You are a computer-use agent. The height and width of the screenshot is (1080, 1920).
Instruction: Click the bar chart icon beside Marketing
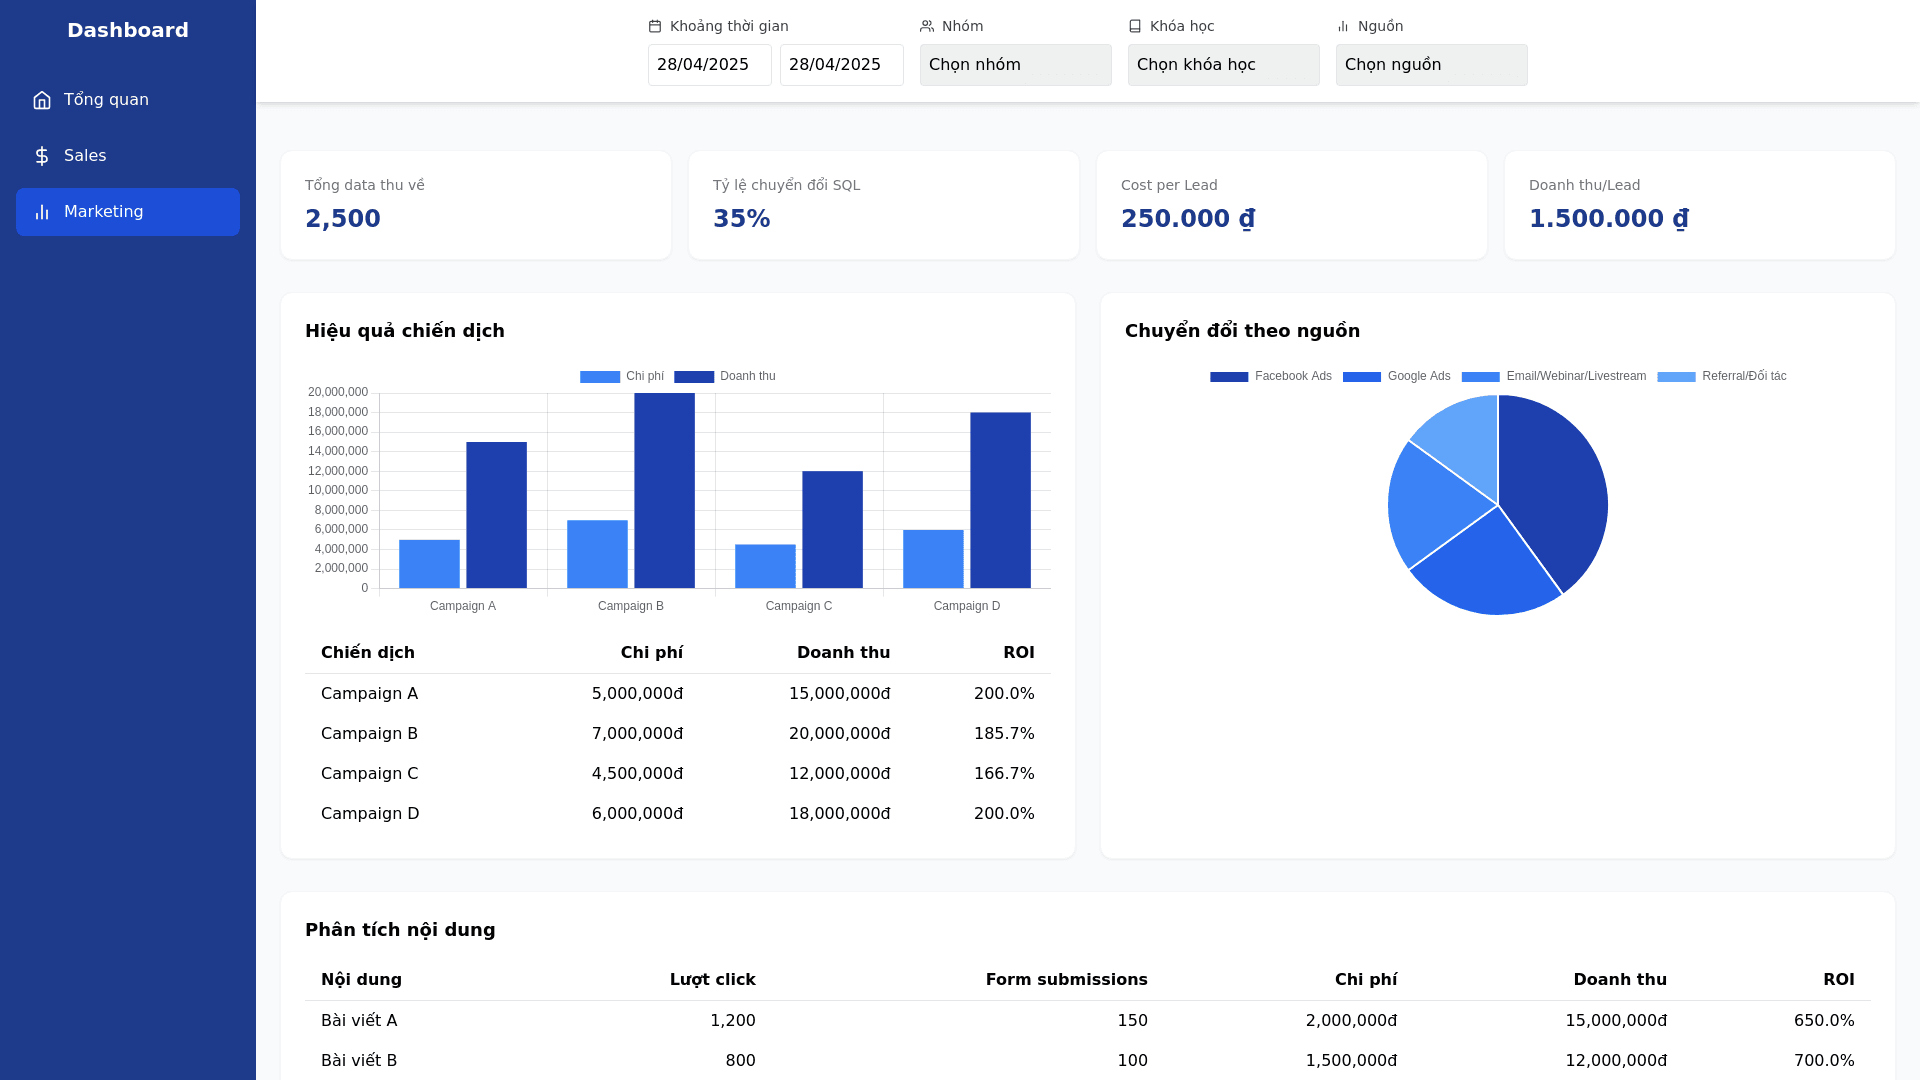tap(42, 212)
